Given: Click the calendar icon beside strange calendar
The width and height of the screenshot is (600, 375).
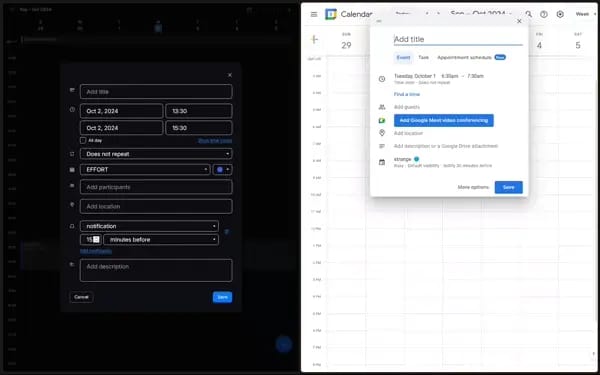Looking at the screenshot, I should (x=382, y=162).
